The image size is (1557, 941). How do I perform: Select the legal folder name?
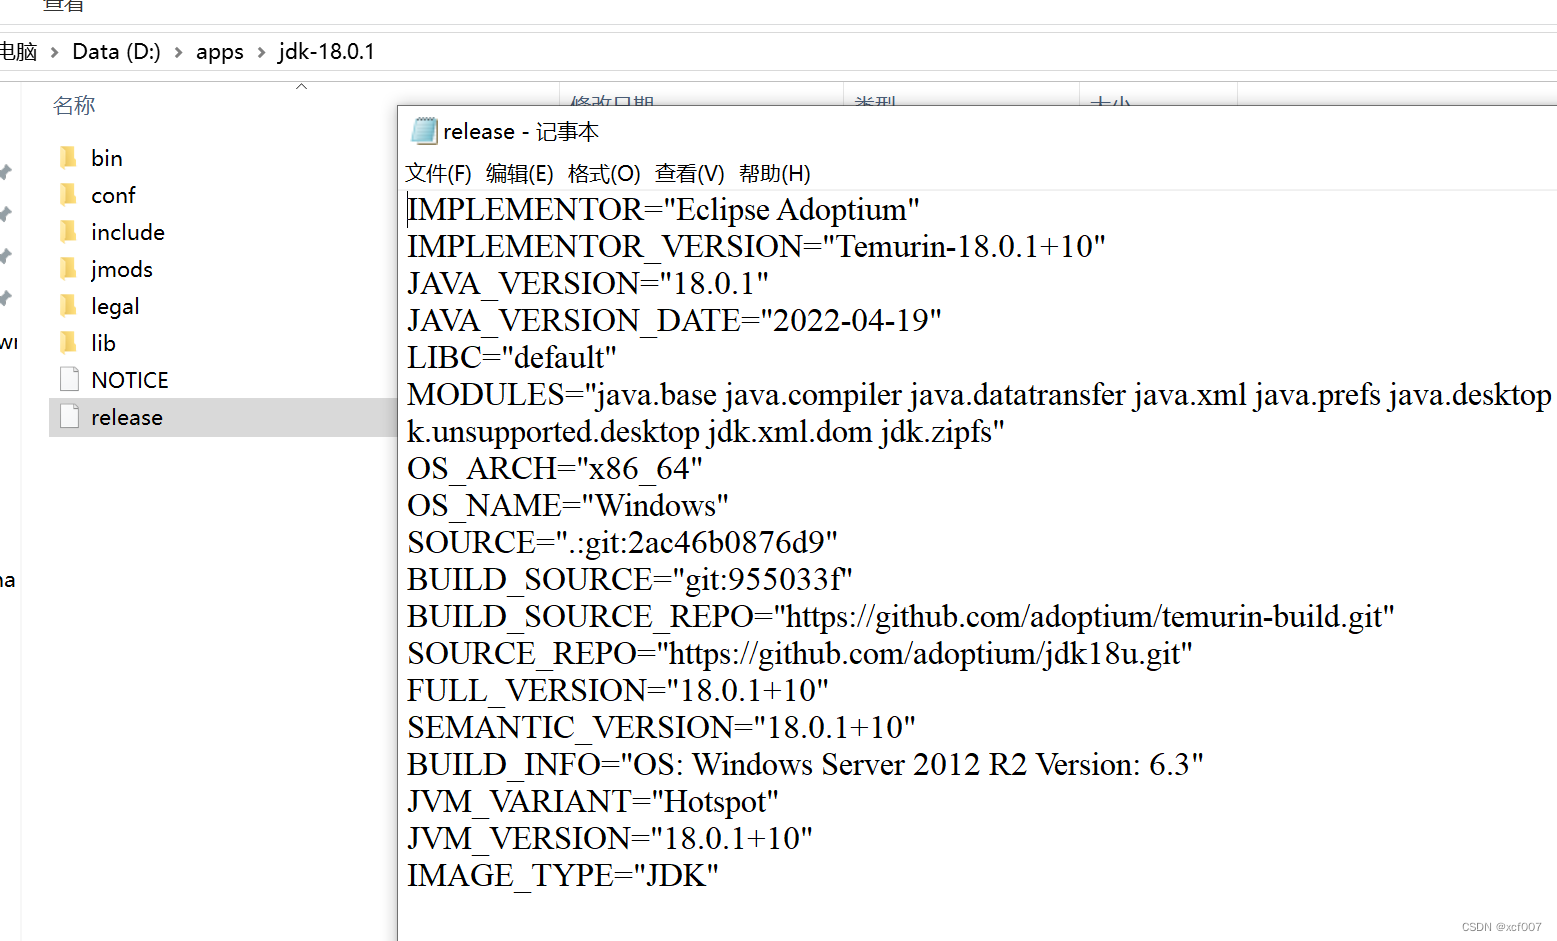(x=115, y=307)
